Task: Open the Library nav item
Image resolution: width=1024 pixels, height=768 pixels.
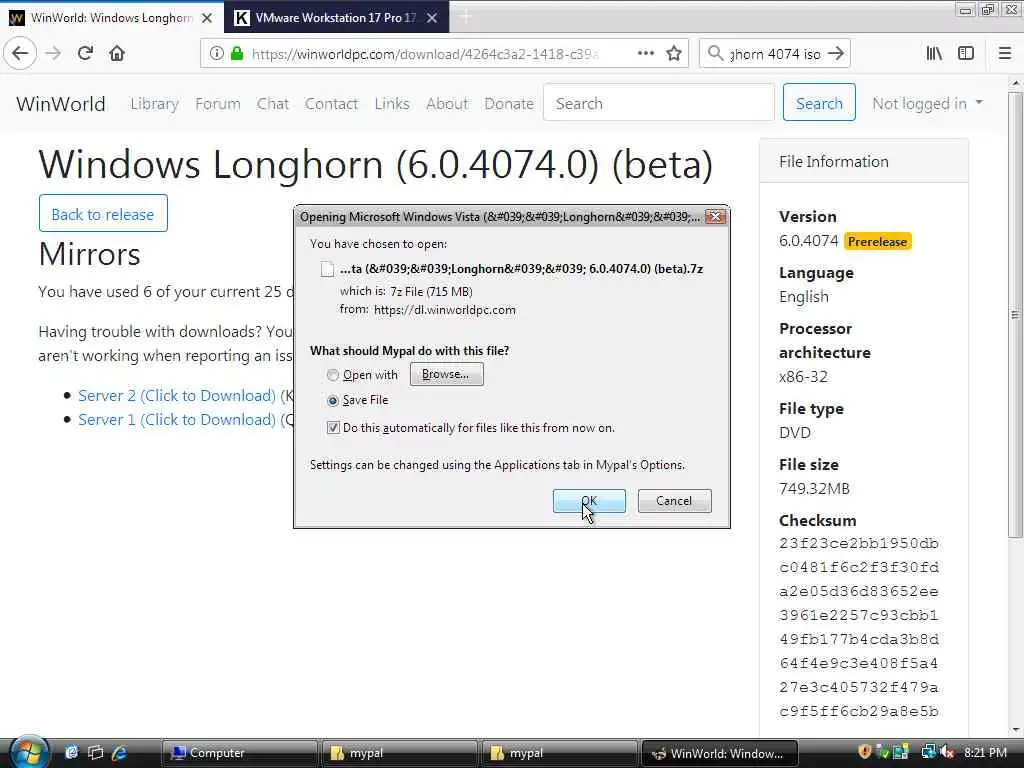Action: 154,103
